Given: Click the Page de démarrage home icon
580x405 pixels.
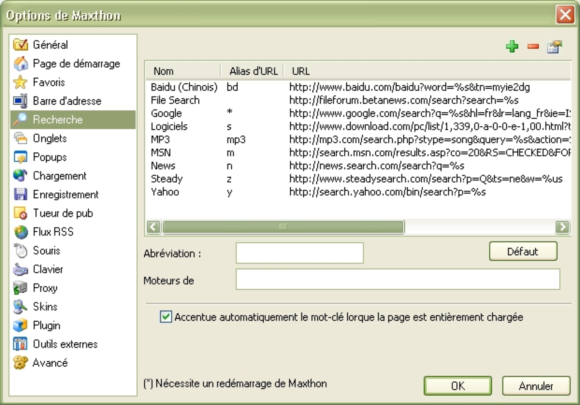Looking at the screenshot, I should [20, 64].
